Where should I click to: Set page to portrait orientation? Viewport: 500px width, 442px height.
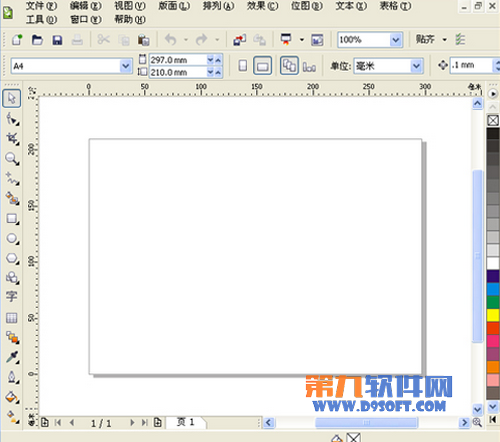click(x=243, y=65)
